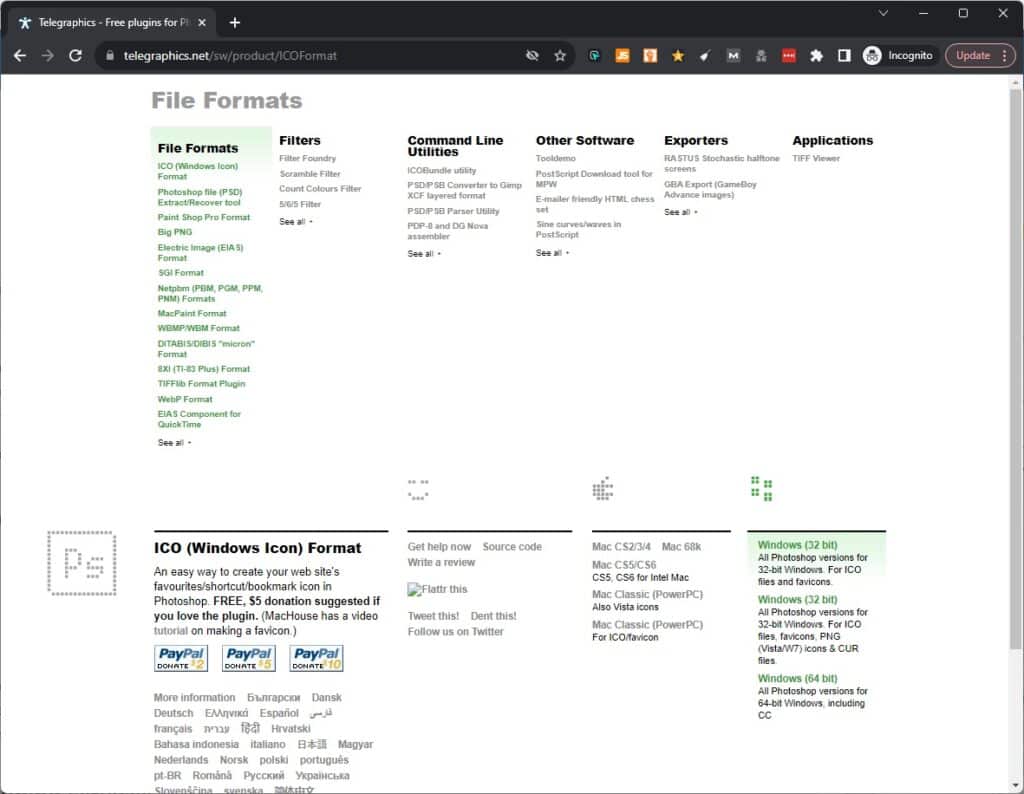Reload the Telegraphics page
The width and height of the screenshot is (1024, 794).
click(75, 56)
